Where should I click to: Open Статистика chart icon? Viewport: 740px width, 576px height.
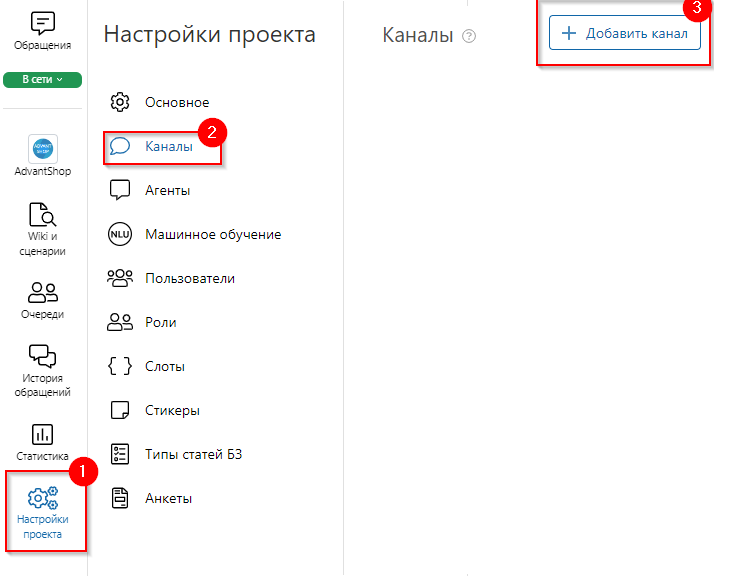[x=43, y=434]
